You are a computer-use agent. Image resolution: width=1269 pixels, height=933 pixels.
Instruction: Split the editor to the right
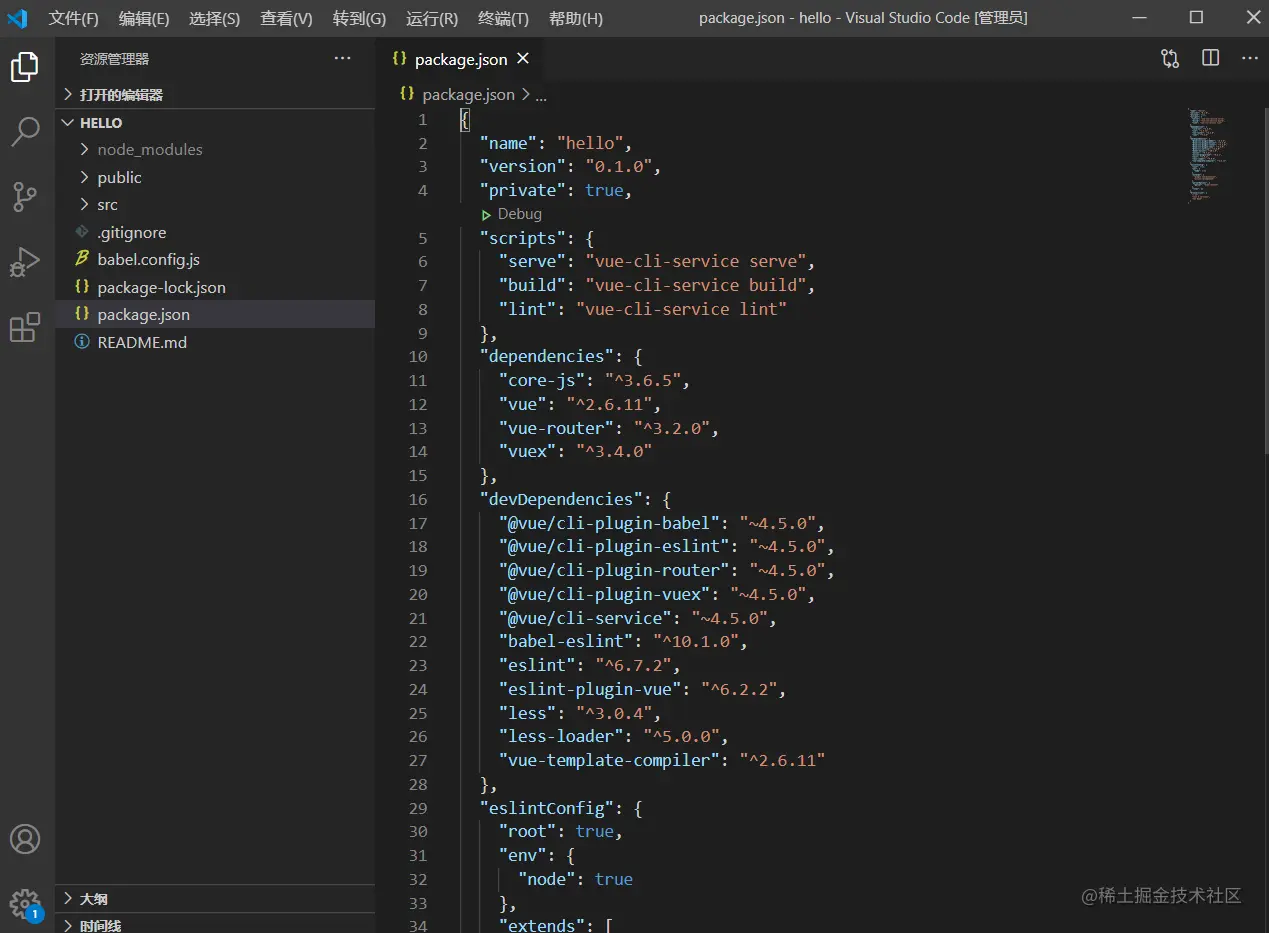[x=1210, y=58]
